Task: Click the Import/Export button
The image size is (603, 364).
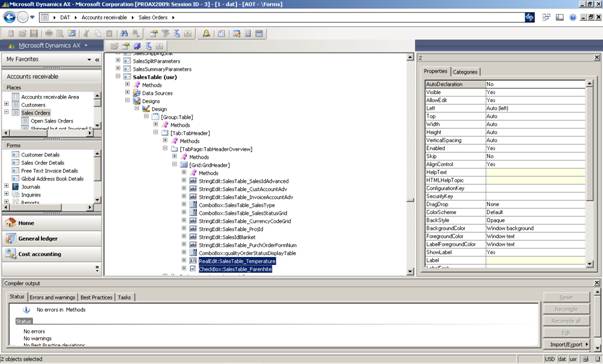Action: click(566, 344)
